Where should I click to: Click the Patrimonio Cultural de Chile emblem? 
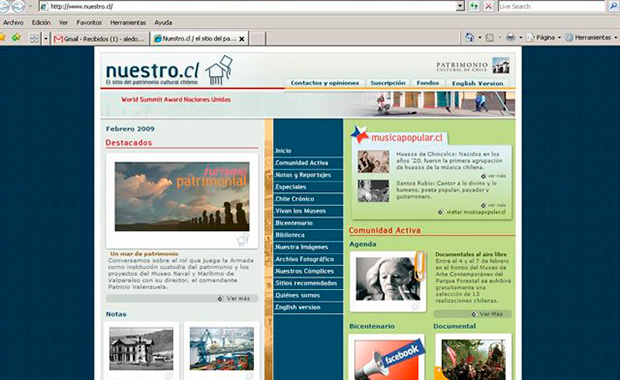pos(501,65)
